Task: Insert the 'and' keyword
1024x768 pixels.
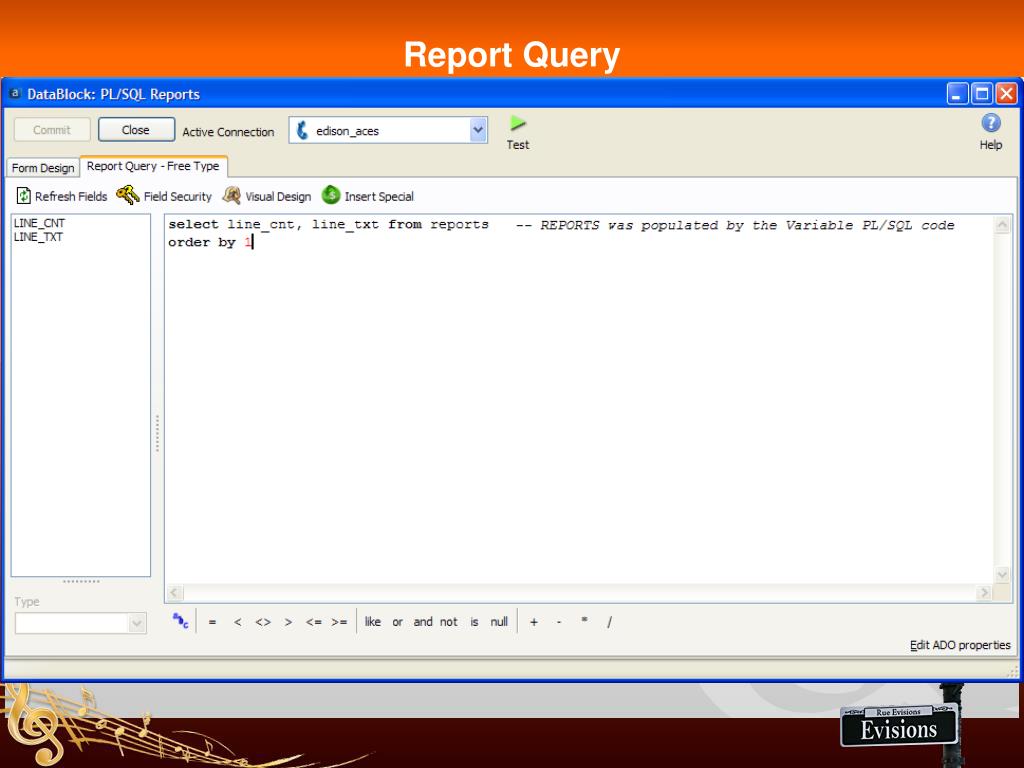Action: point(423,622)
